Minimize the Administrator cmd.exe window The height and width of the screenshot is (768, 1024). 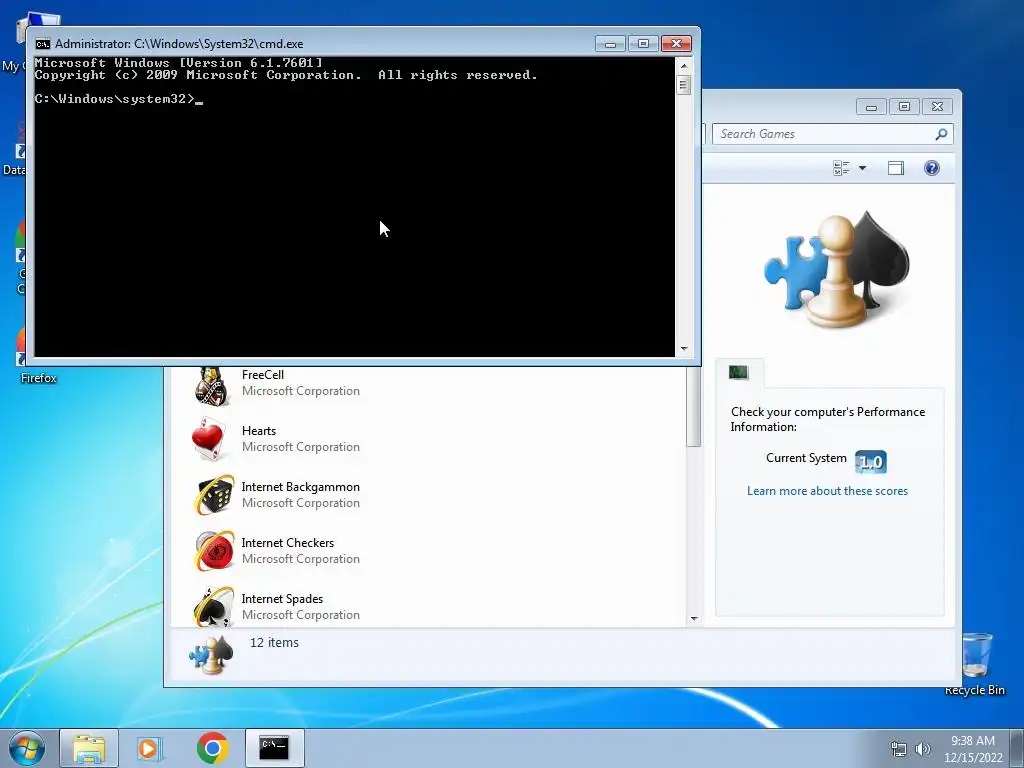(x=611, y=44)
